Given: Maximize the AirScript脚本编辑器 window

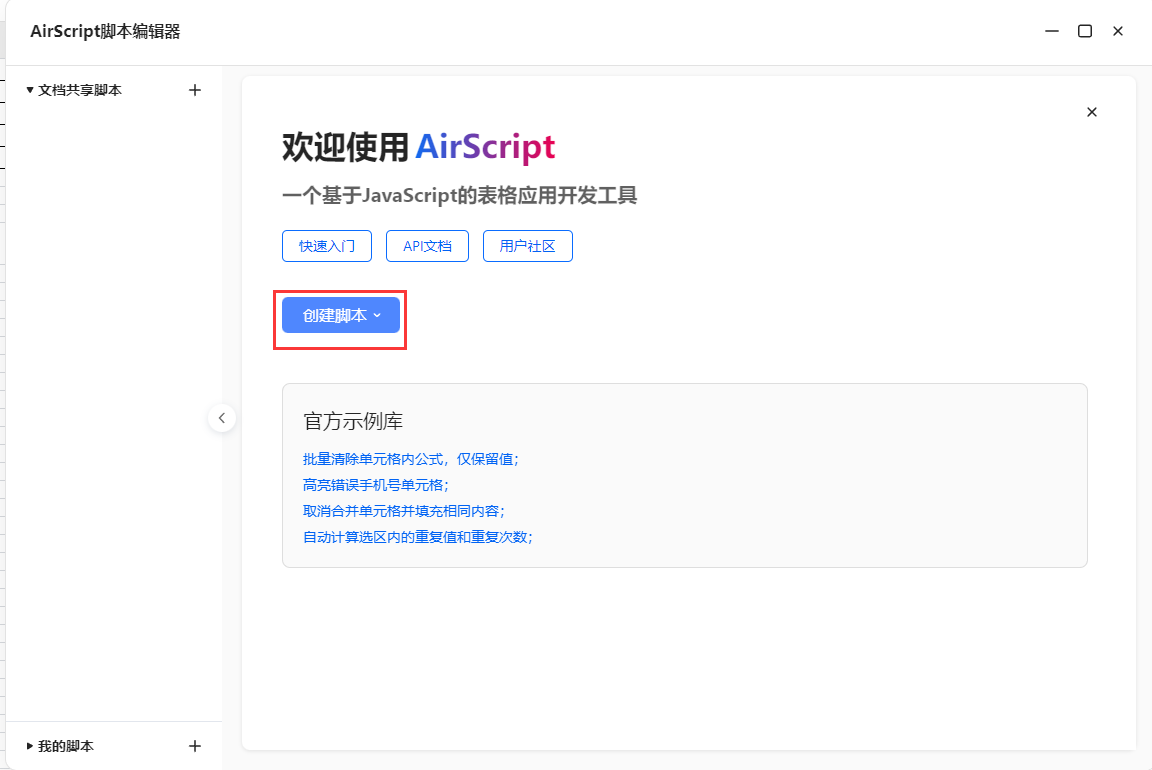Looking at the screenshot, I should tap(1084, 31).
